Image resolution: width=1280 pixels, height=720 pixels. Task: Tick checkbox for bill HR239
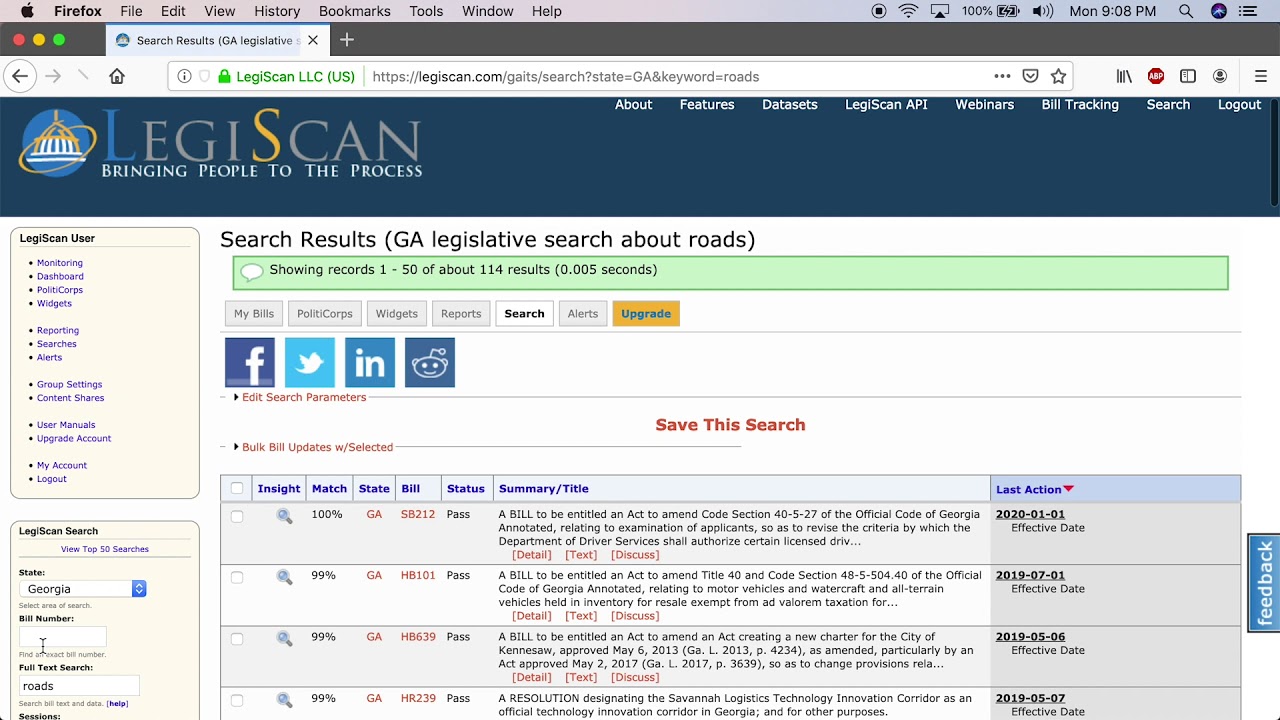[x=237, y=700]
